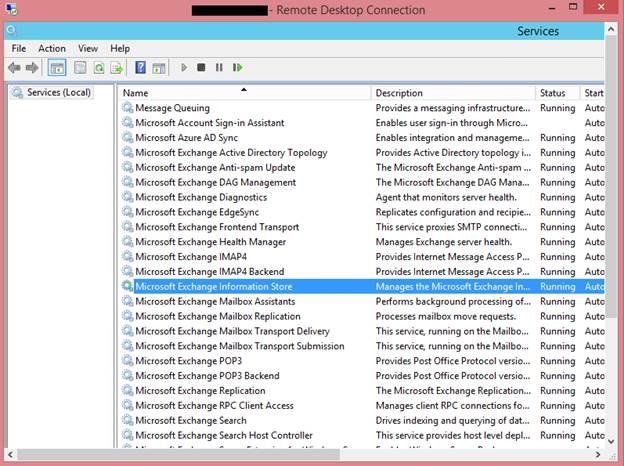Click the Forward arrow in toolbar
This screenshot has height=466, width=624.
coord(32,68)
